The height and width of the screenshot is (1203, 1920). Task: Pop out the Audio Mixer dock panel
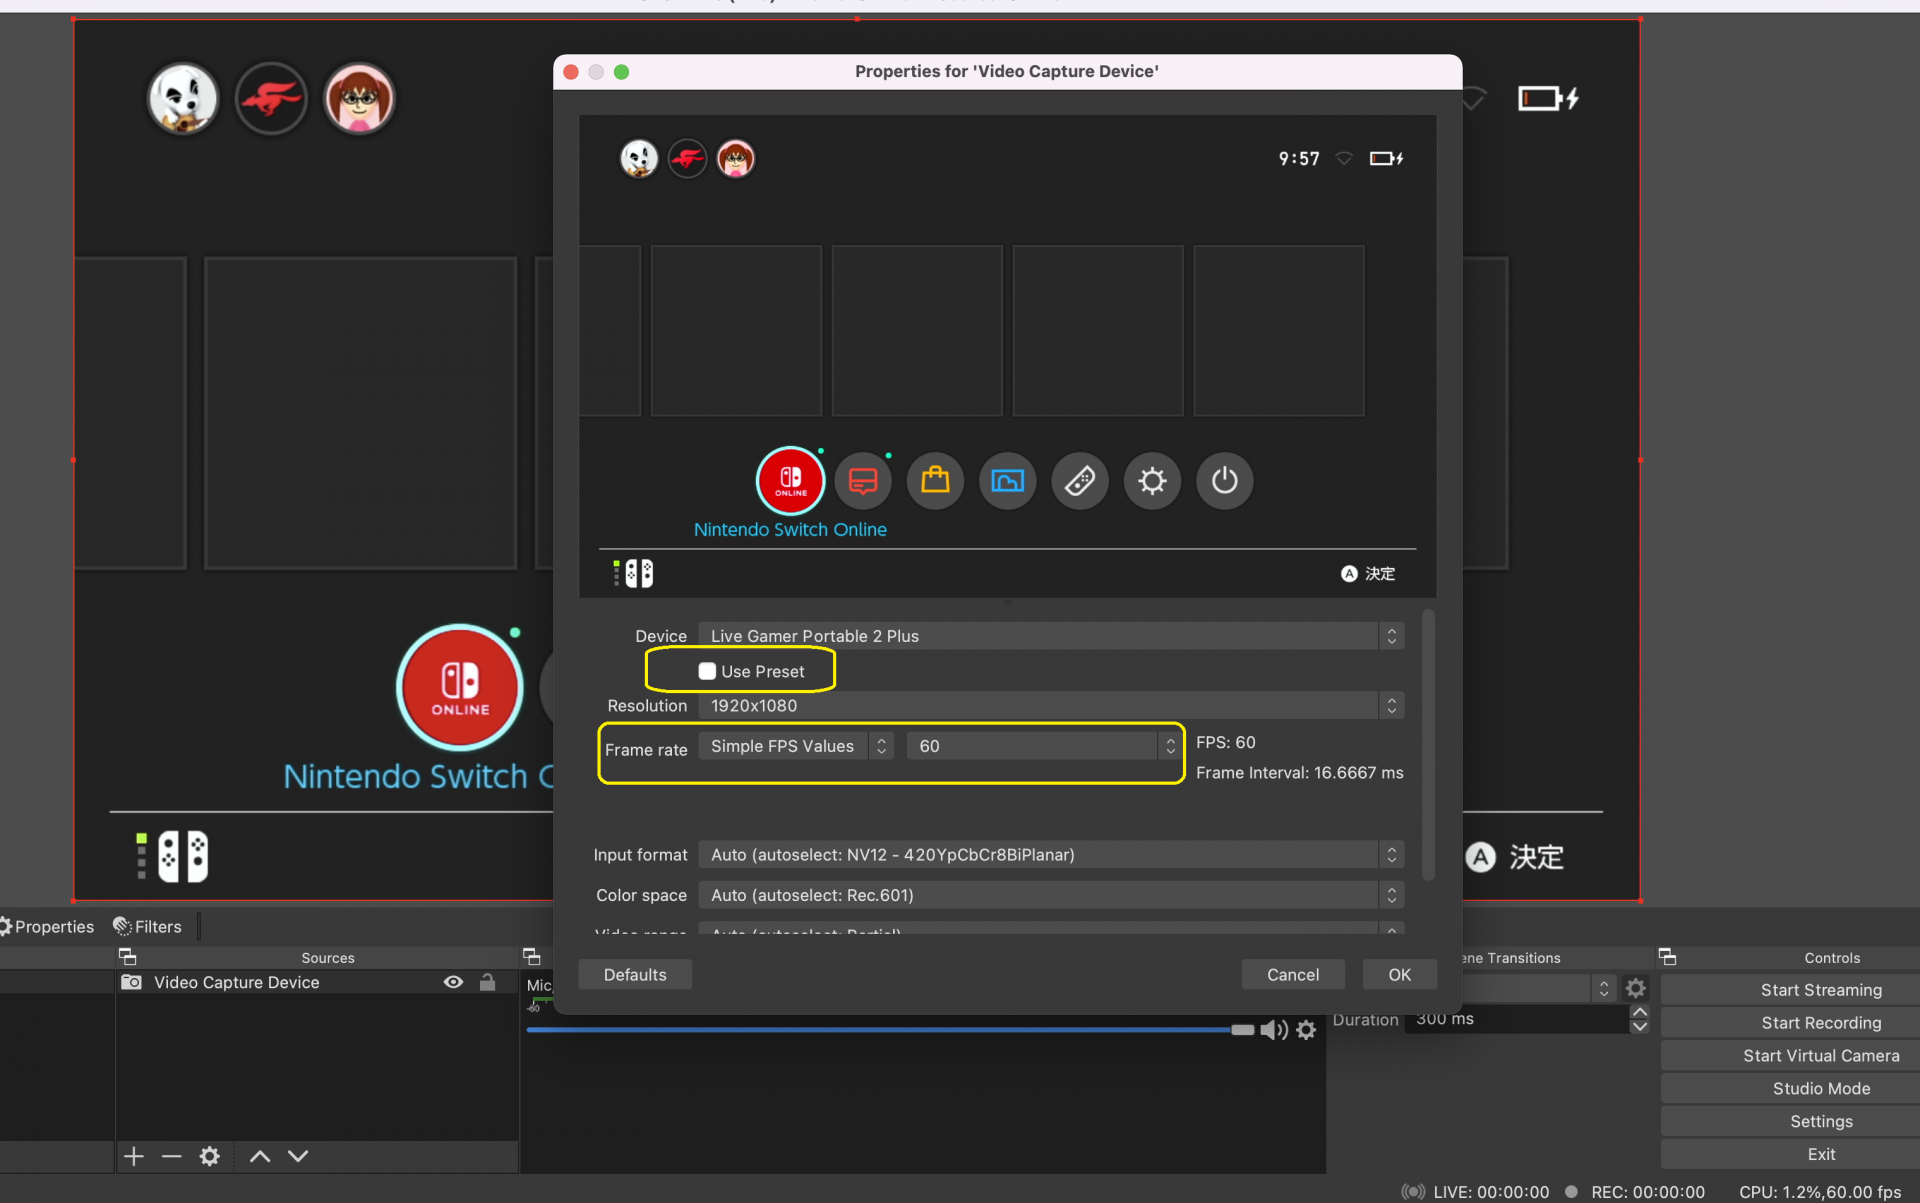point(532,957)
